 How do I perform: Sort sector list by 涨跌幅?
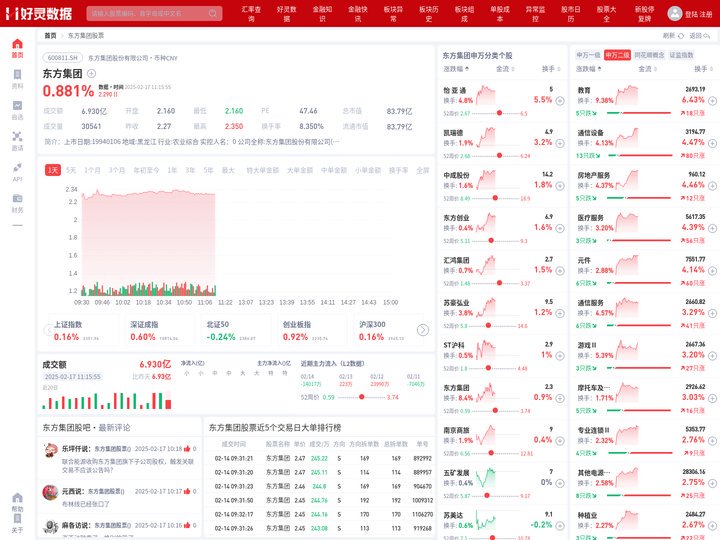coord(588,69)
